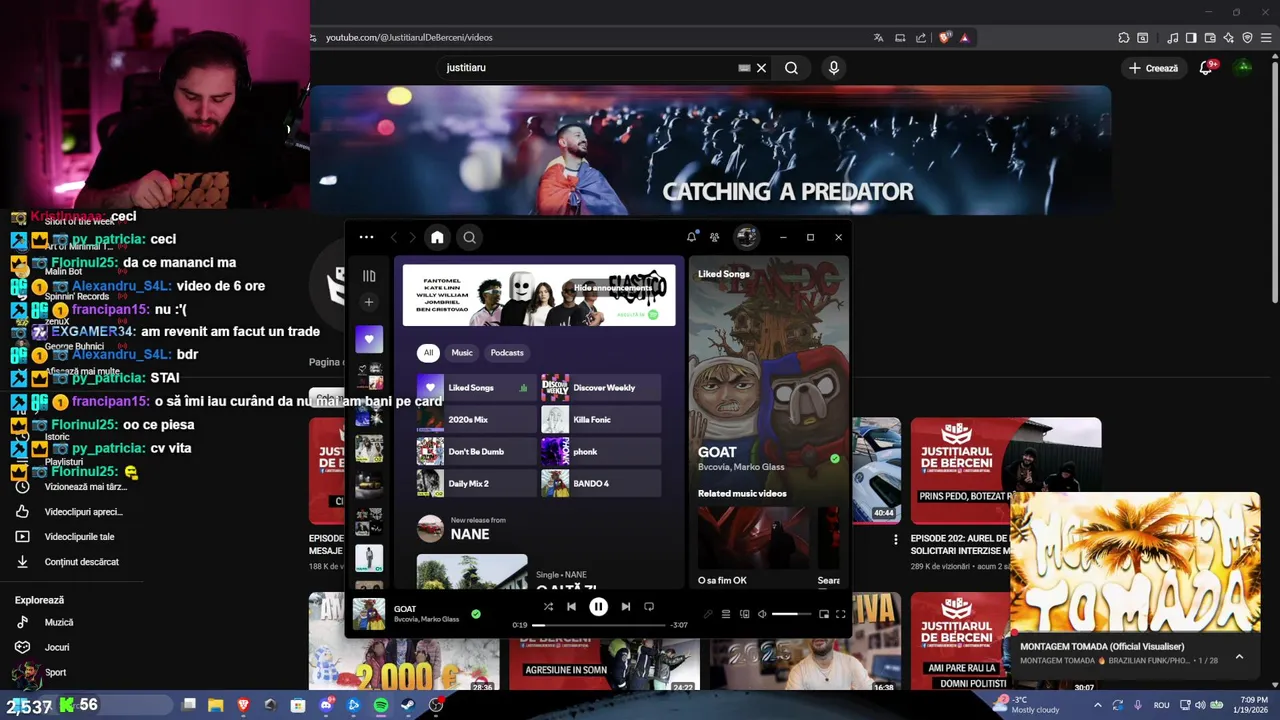Skip to next track
Viewport: 1280px width, 720px height.
tap(625, 606)
